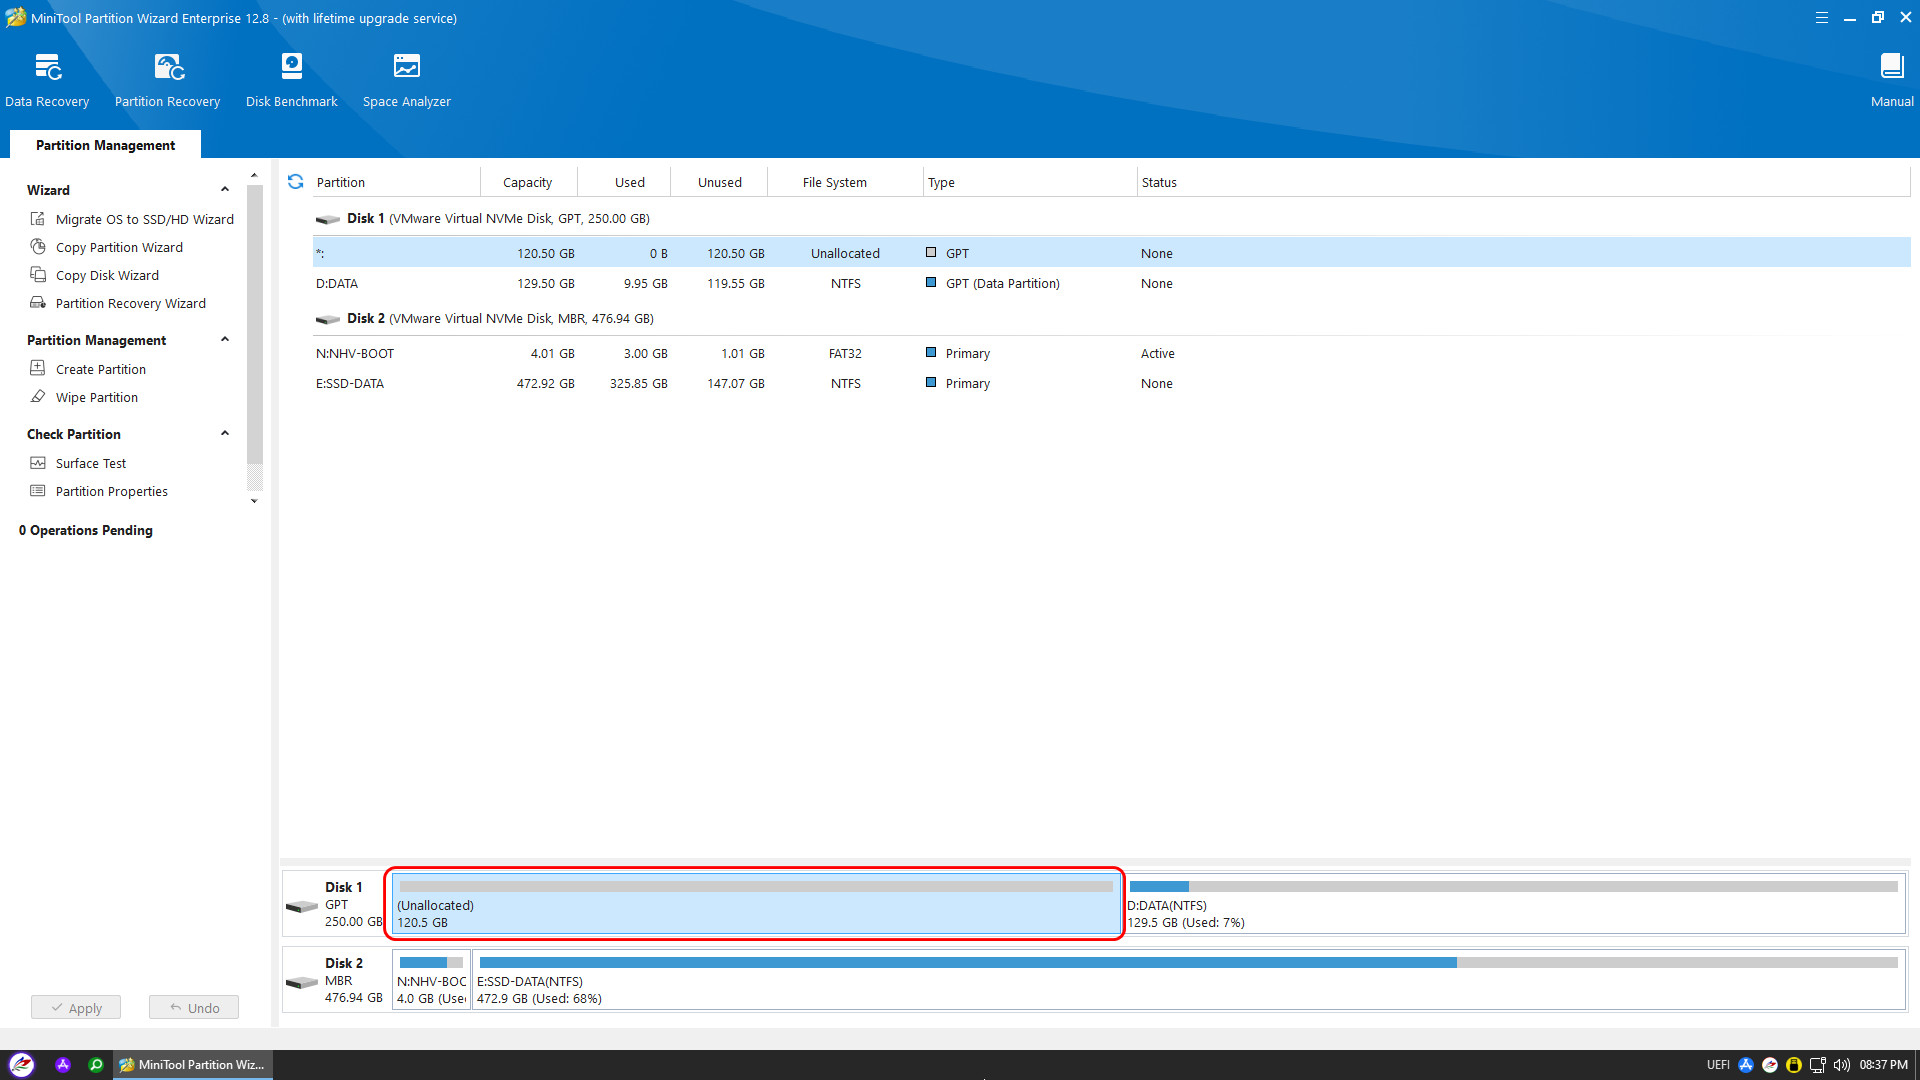Click the Undo button

(x=194, y=1007)
